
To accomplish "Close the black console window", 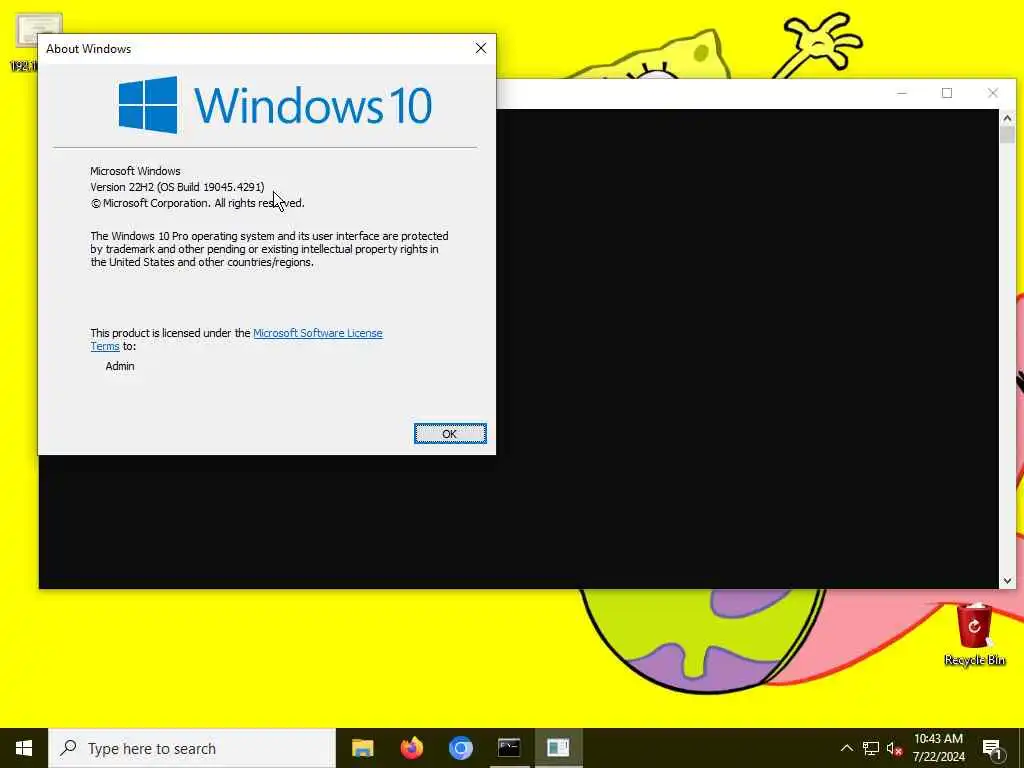I will pyautogui.click(x=993, y=93).
